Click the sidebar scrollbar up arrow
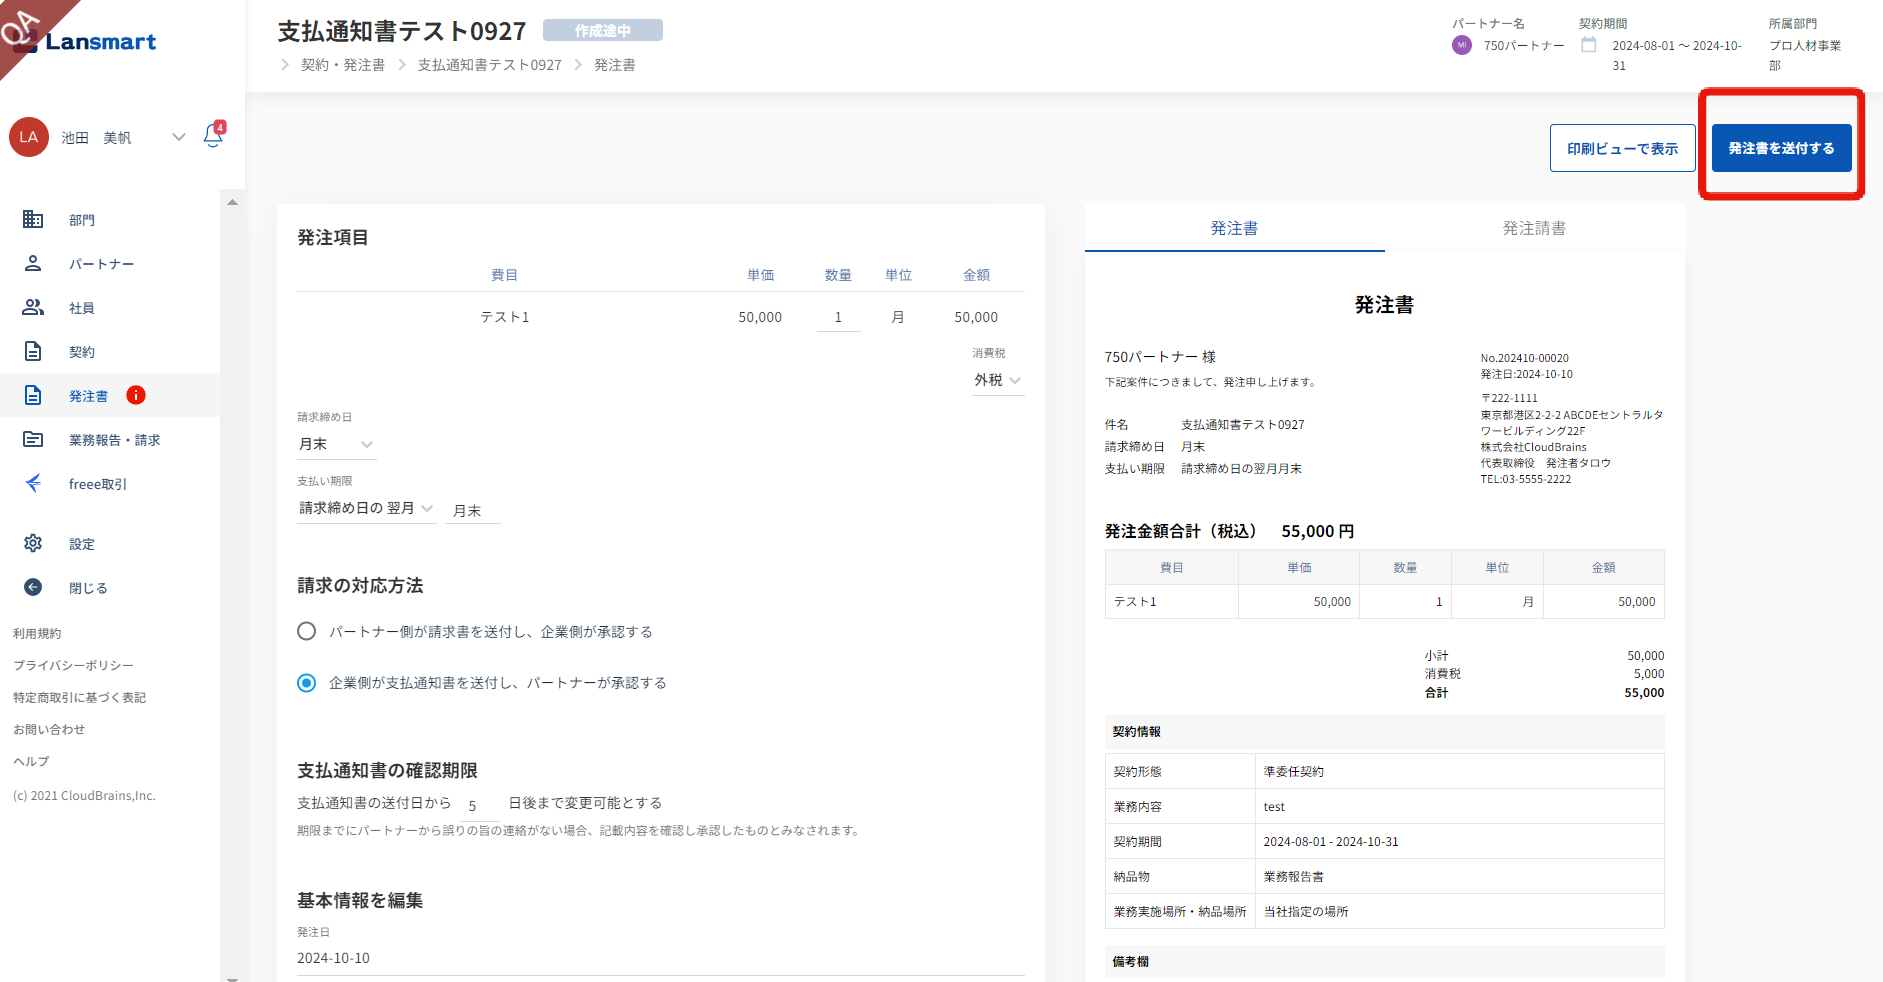 click(232, 202)
